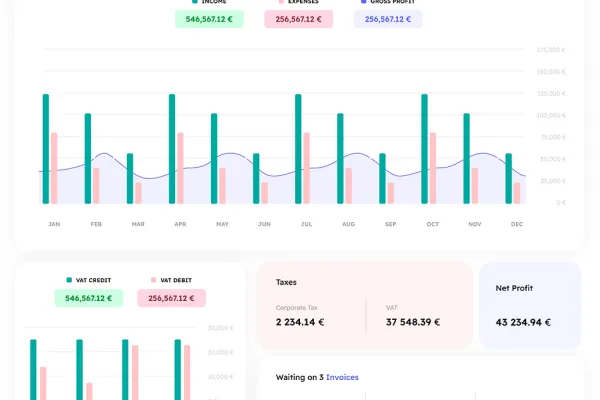Click the JUL month label
Viewport: 600px width, 400px height.
pyautogui.click(x=307, y=224)
